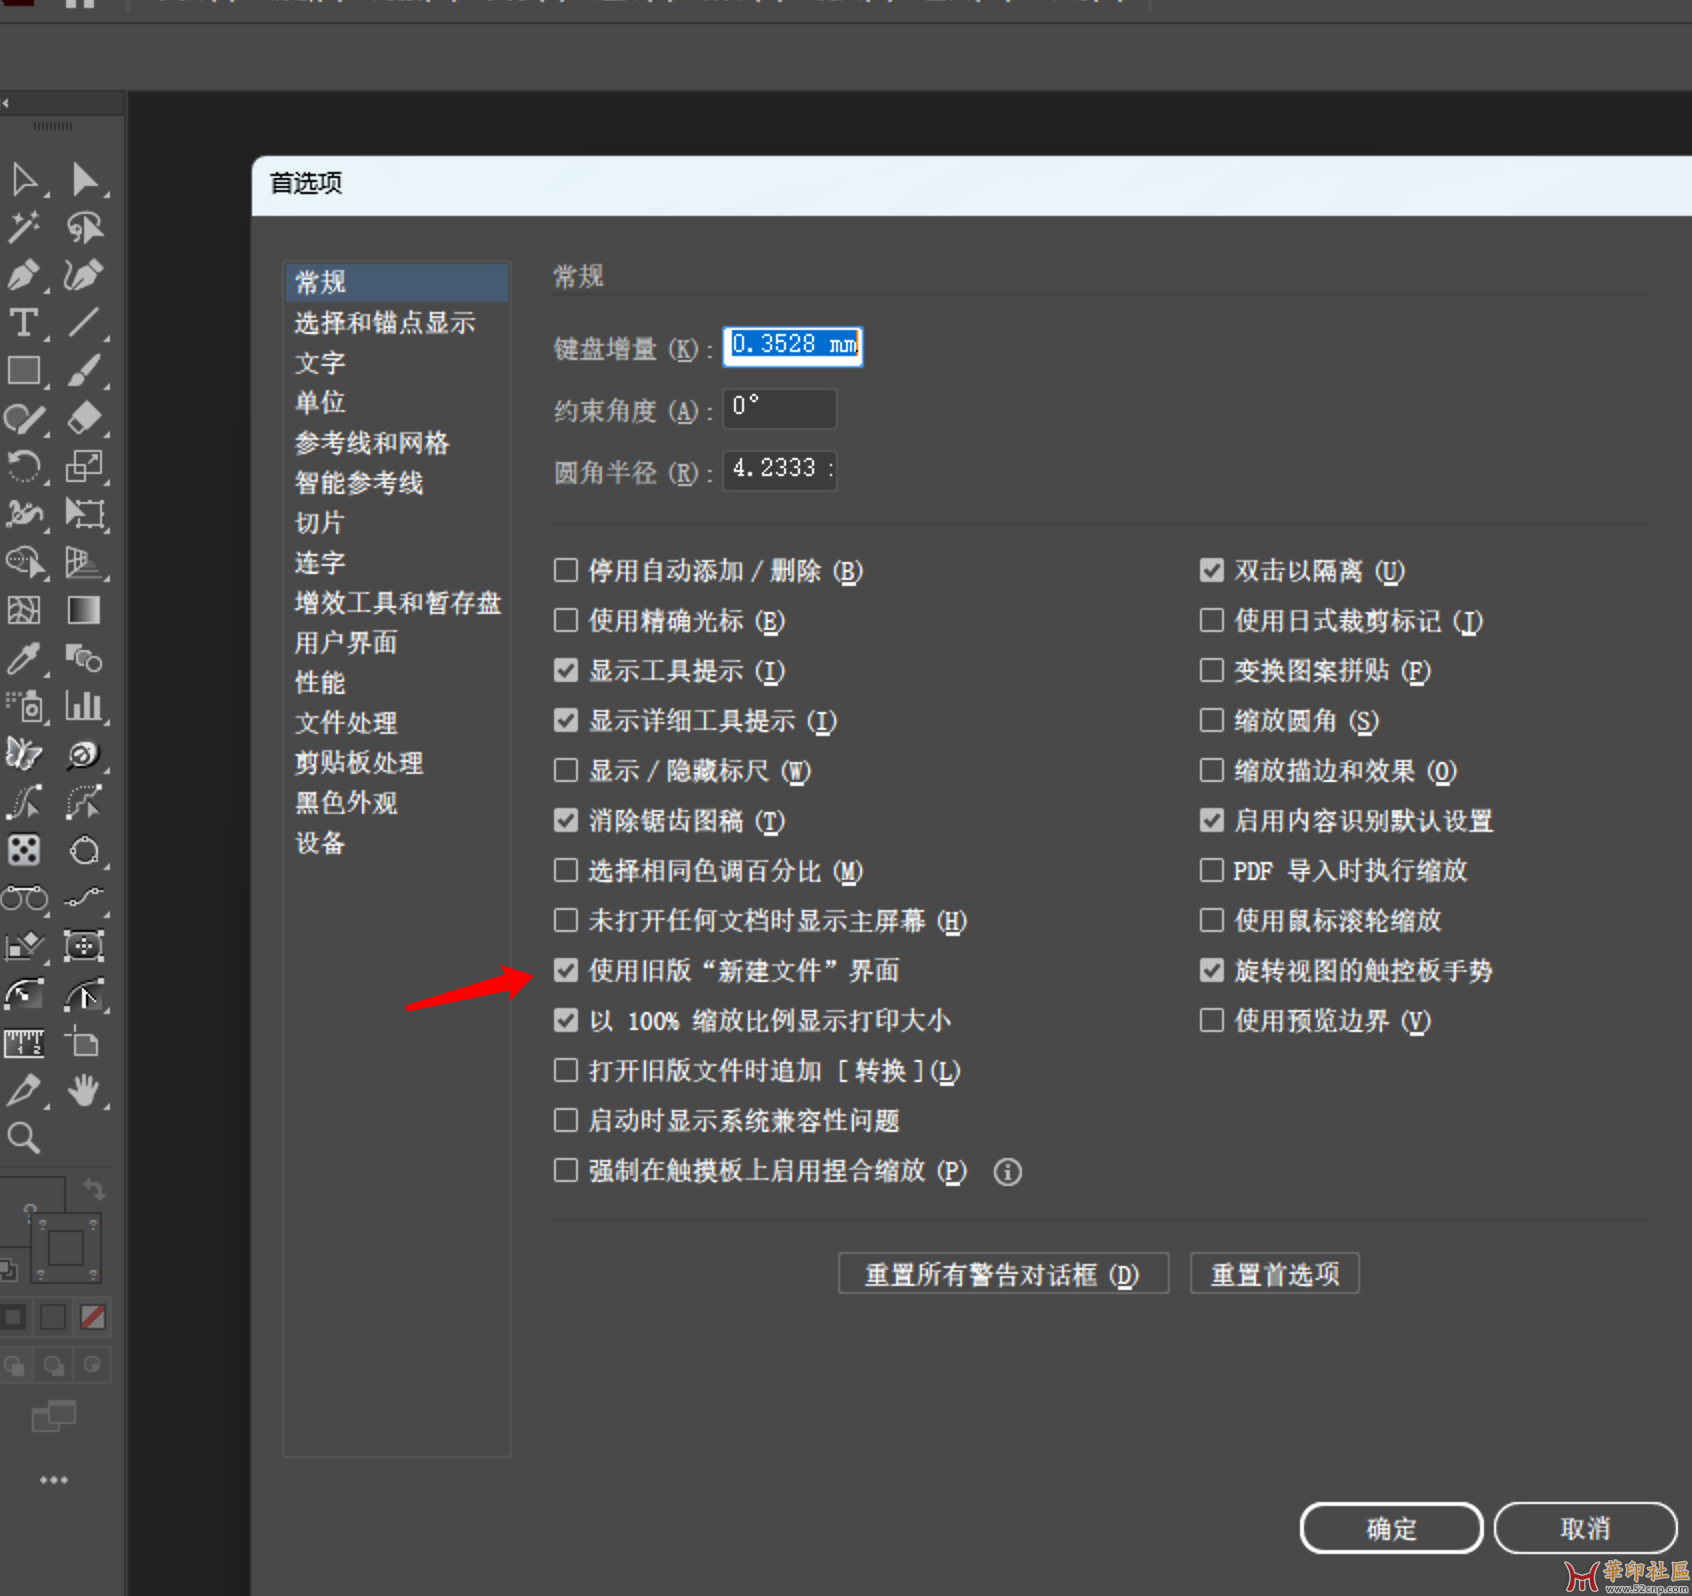Select the Column Graph tool
1692x1596 pixels.
coord(84,706)
